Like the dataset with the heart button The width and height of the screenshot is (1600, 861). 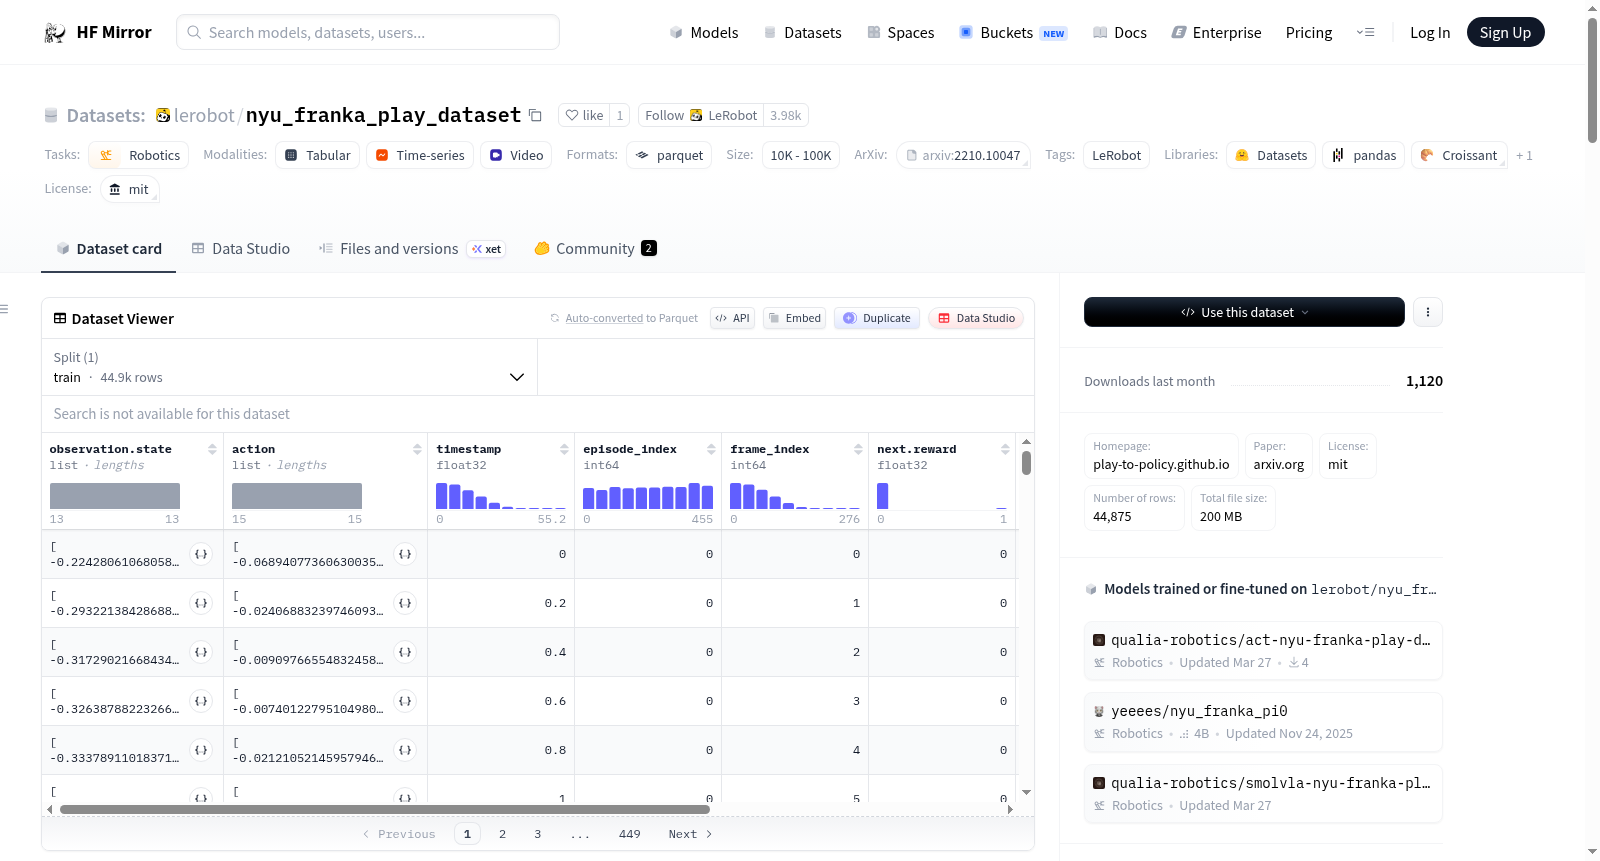pyautogui.click(x=584, y=115)
